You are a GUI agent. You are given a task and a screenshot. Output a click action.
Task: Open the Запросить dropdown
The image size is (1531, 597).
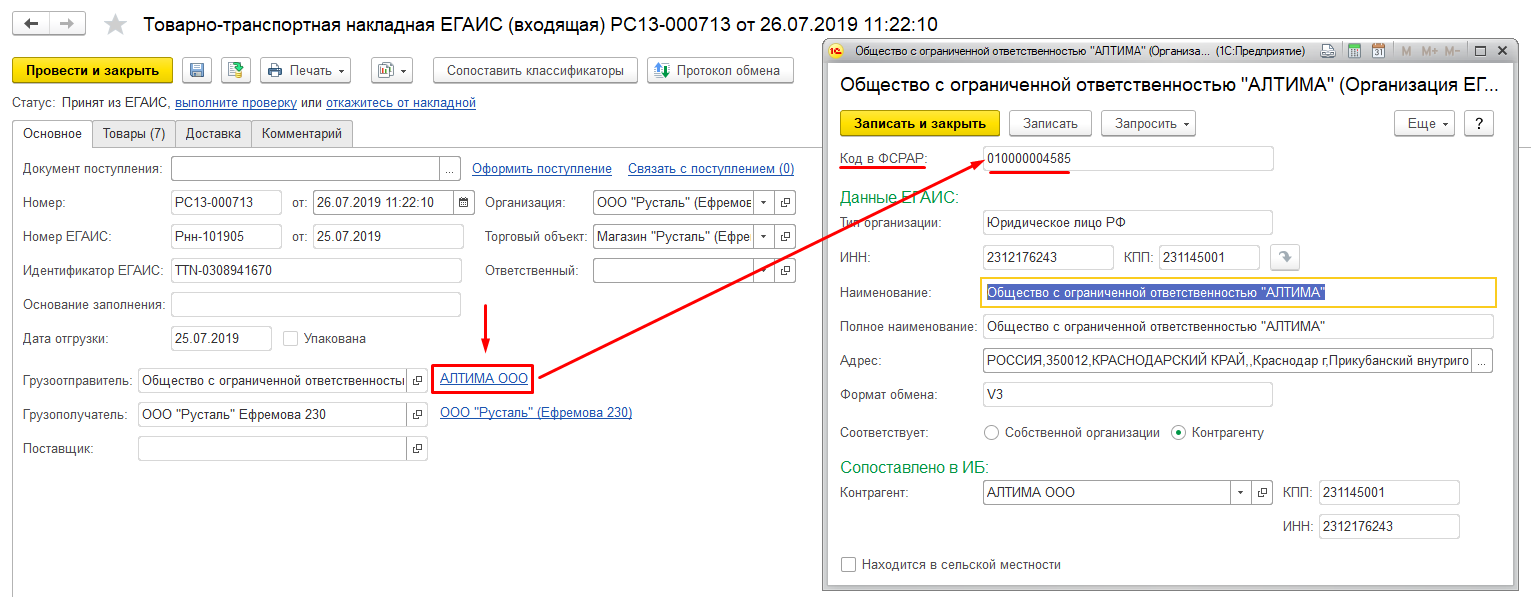pyautogui.click(x=1149, y=123)
